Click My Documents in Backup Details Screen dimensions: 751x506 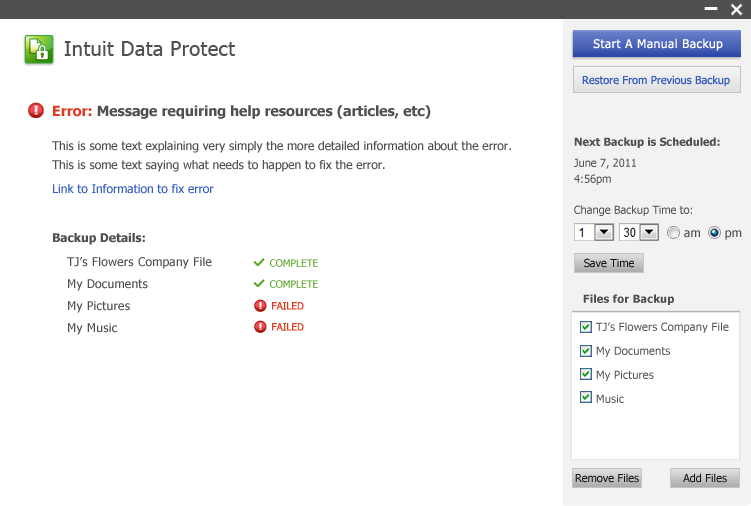coord(107,284)
